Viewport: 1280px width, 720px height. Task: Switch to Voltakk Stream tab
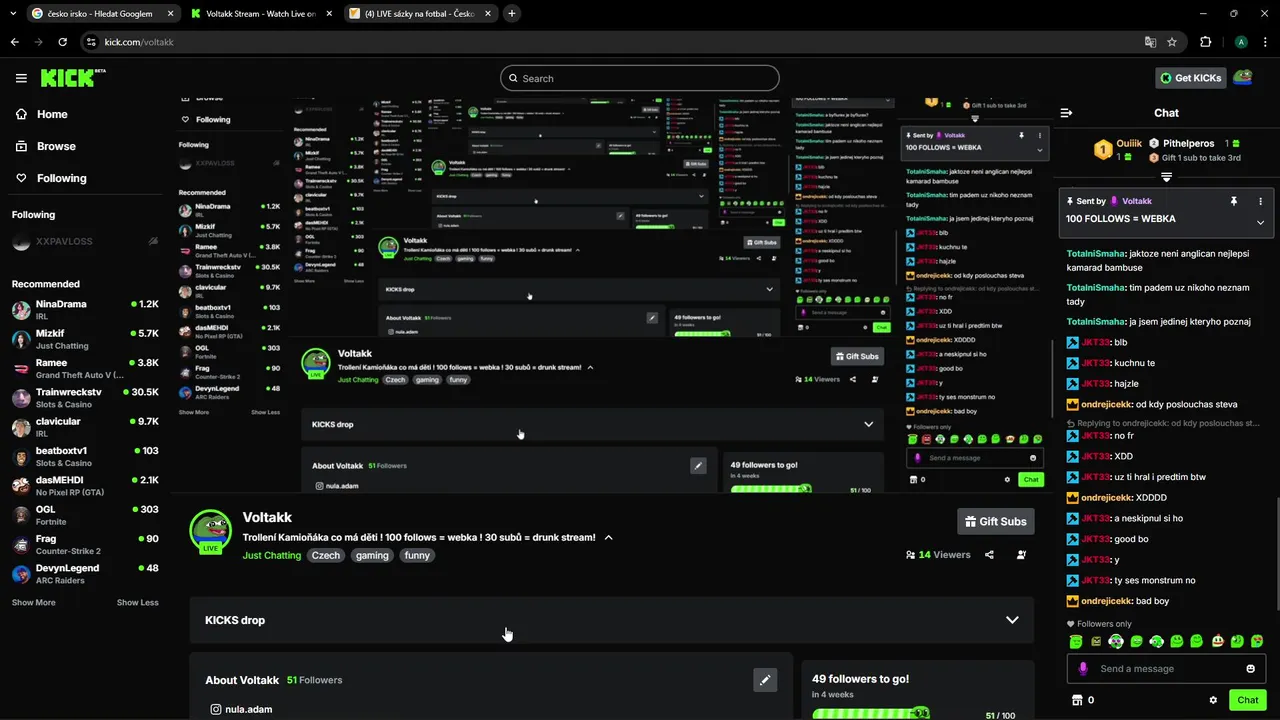click(x=262, y=13)
